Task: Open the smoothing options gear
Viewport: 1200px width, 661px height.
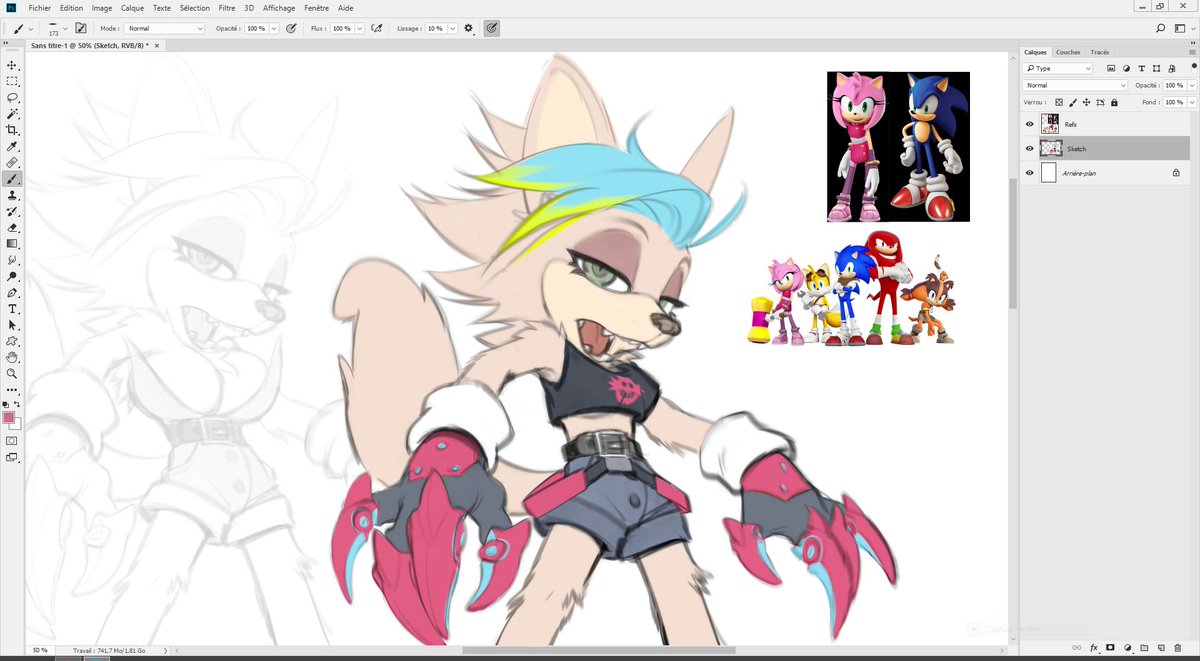Action: 468,28
